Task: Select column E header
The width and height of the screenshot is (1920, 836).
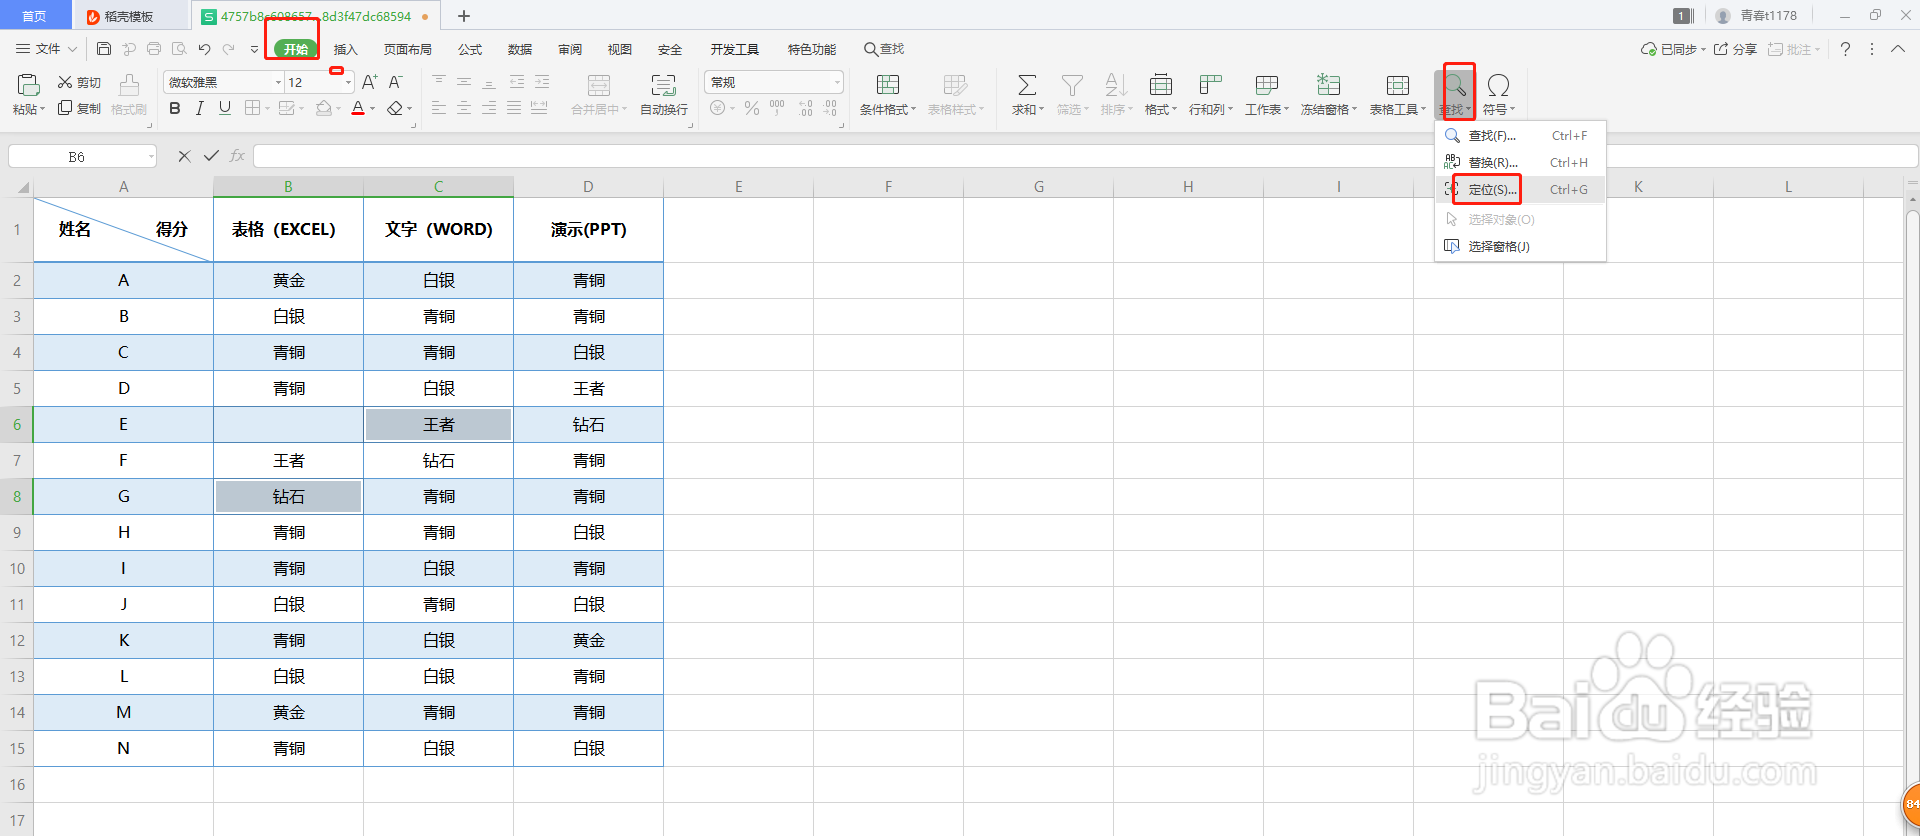Action: point(738,187)
